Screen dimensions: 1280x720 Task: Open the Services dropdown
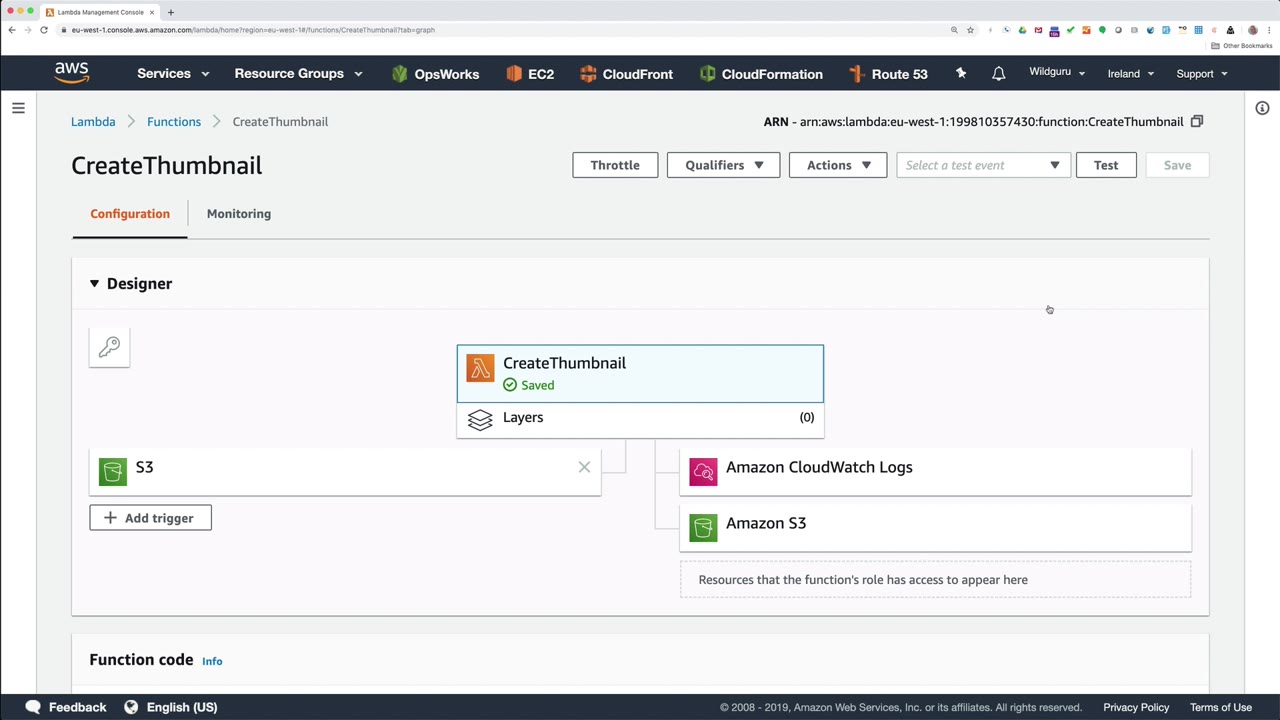[173, 74]
